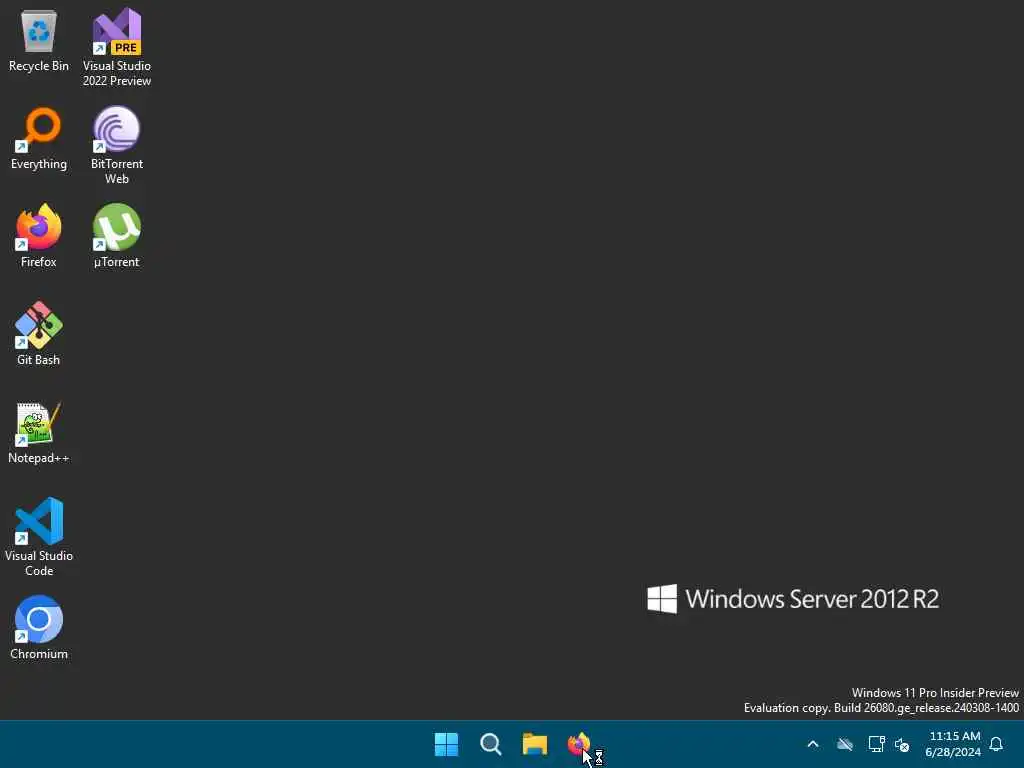Open Firefox from the taskbar
Viewport: 1024px width, 768px height.
[579, 744]
